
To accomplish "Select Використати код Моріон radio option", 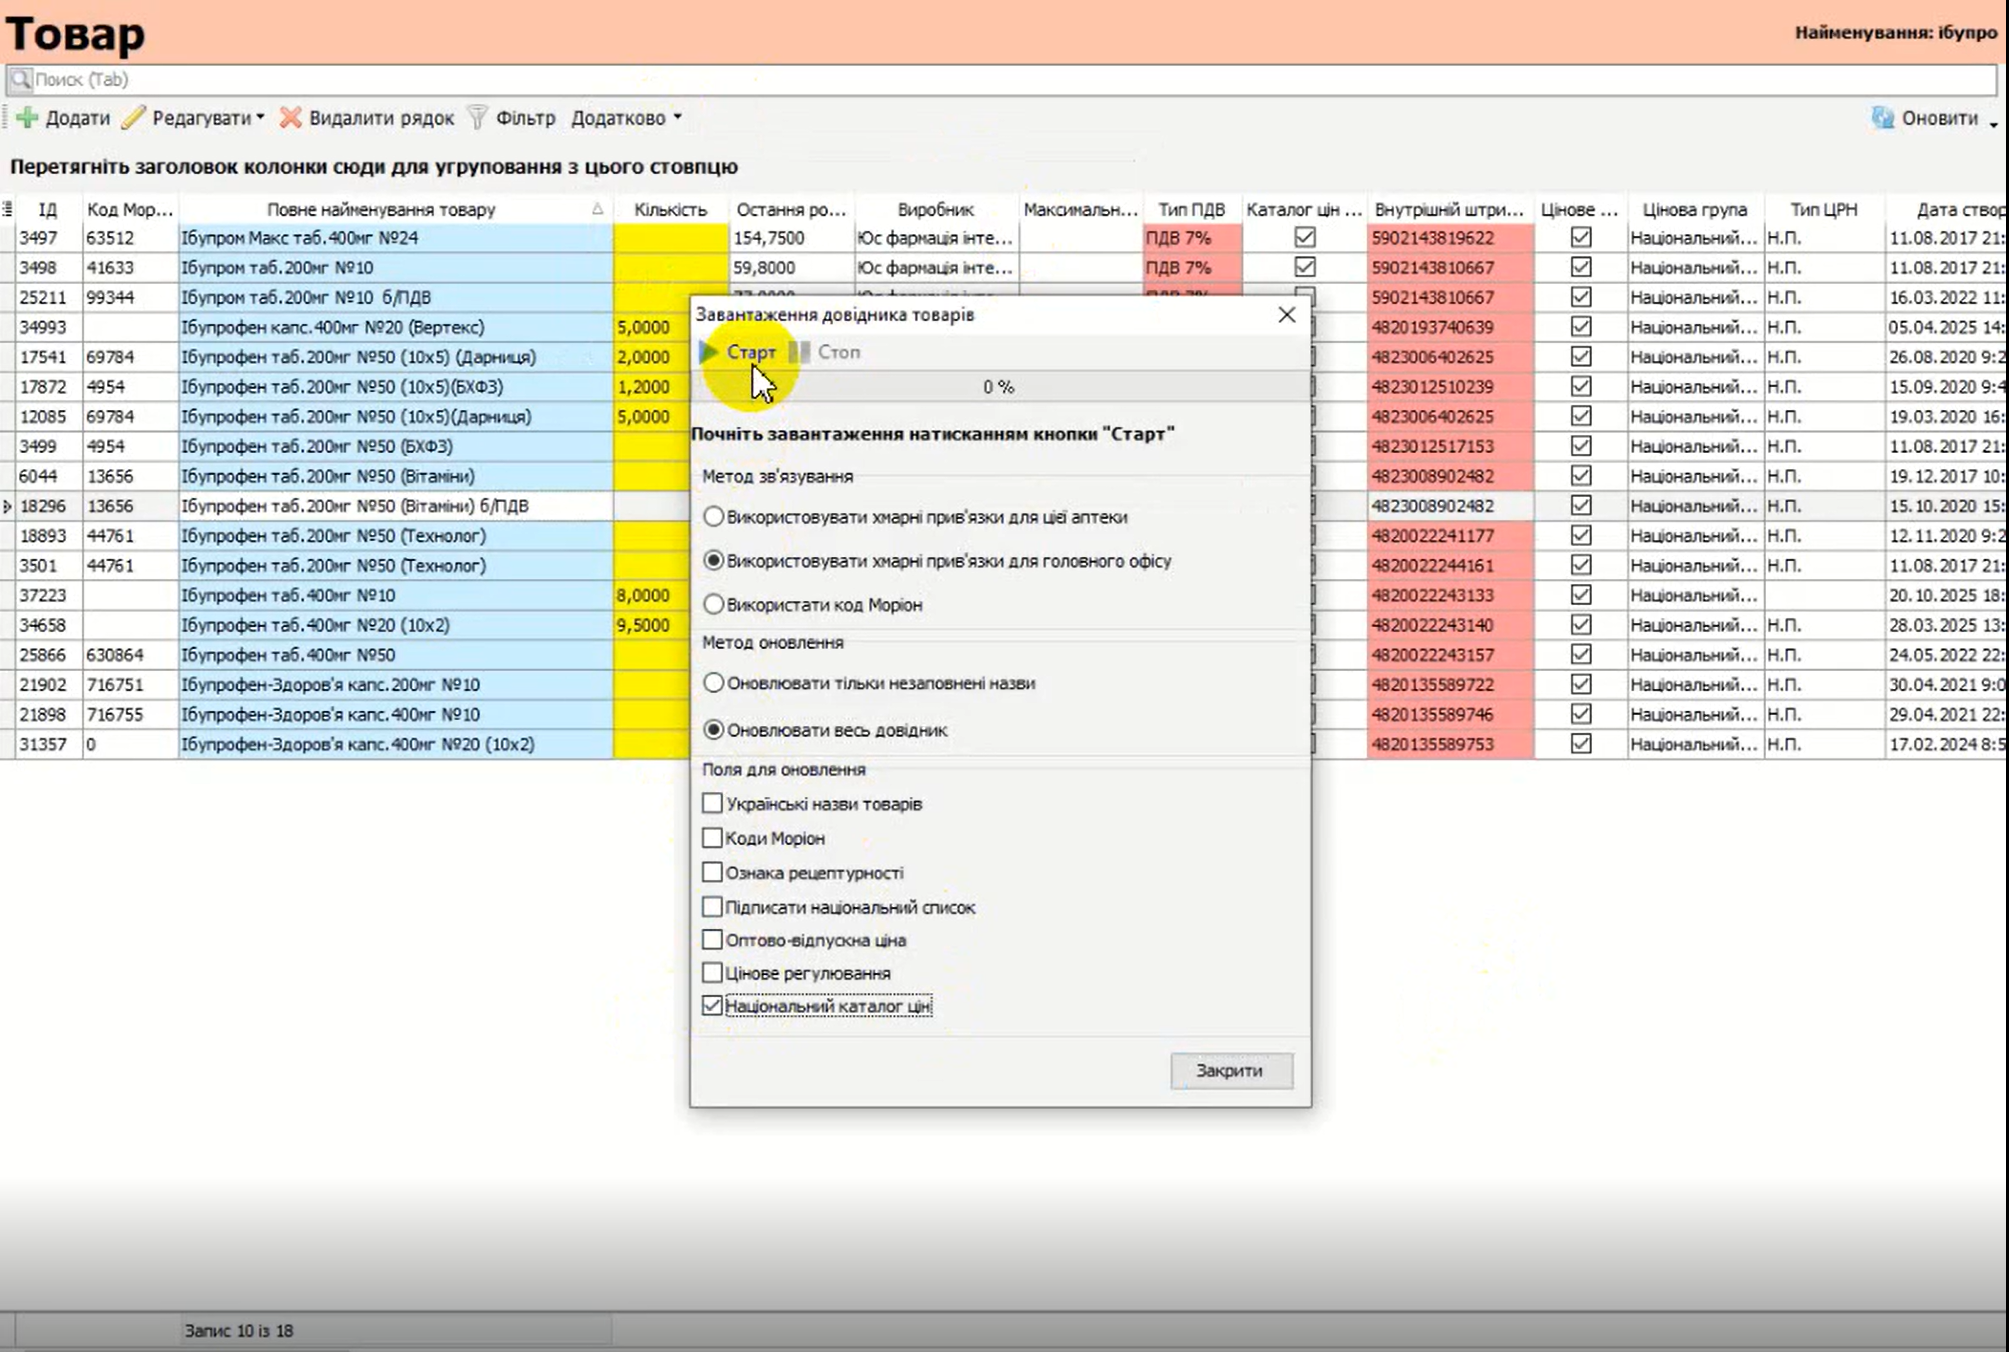I will coord(713,605).
